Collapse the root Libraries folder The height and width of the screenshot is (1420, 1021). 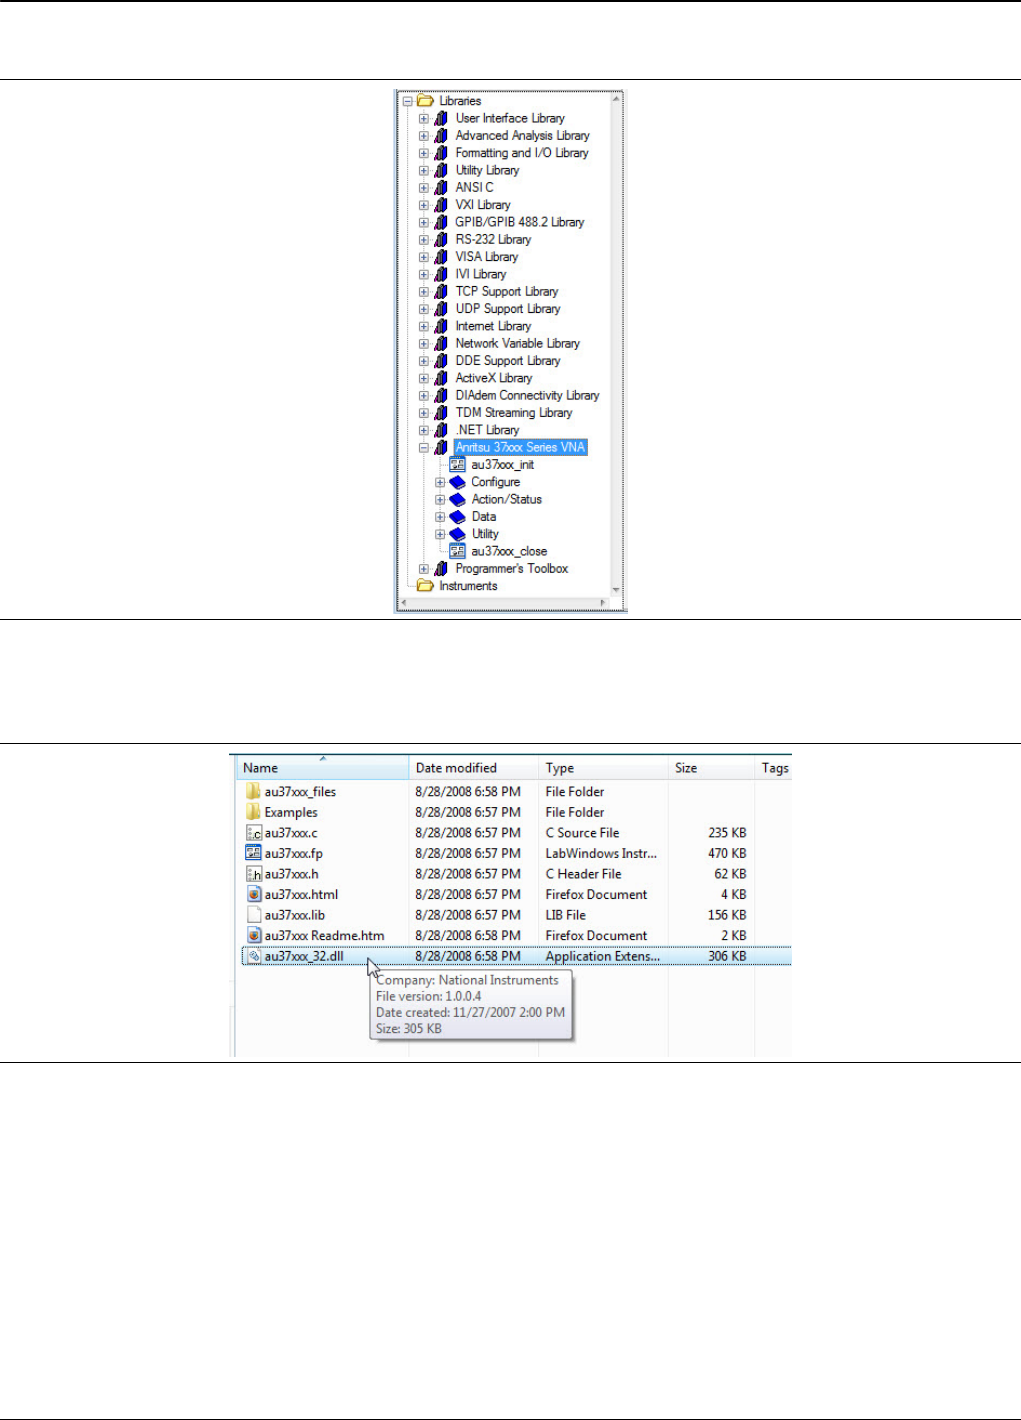(x=408, y=102)
